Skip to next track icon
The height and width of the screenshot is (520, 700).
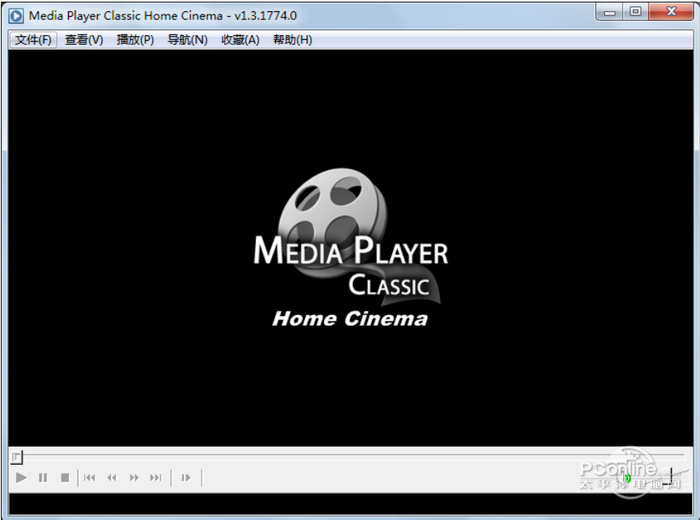click(x=155, y=478)
